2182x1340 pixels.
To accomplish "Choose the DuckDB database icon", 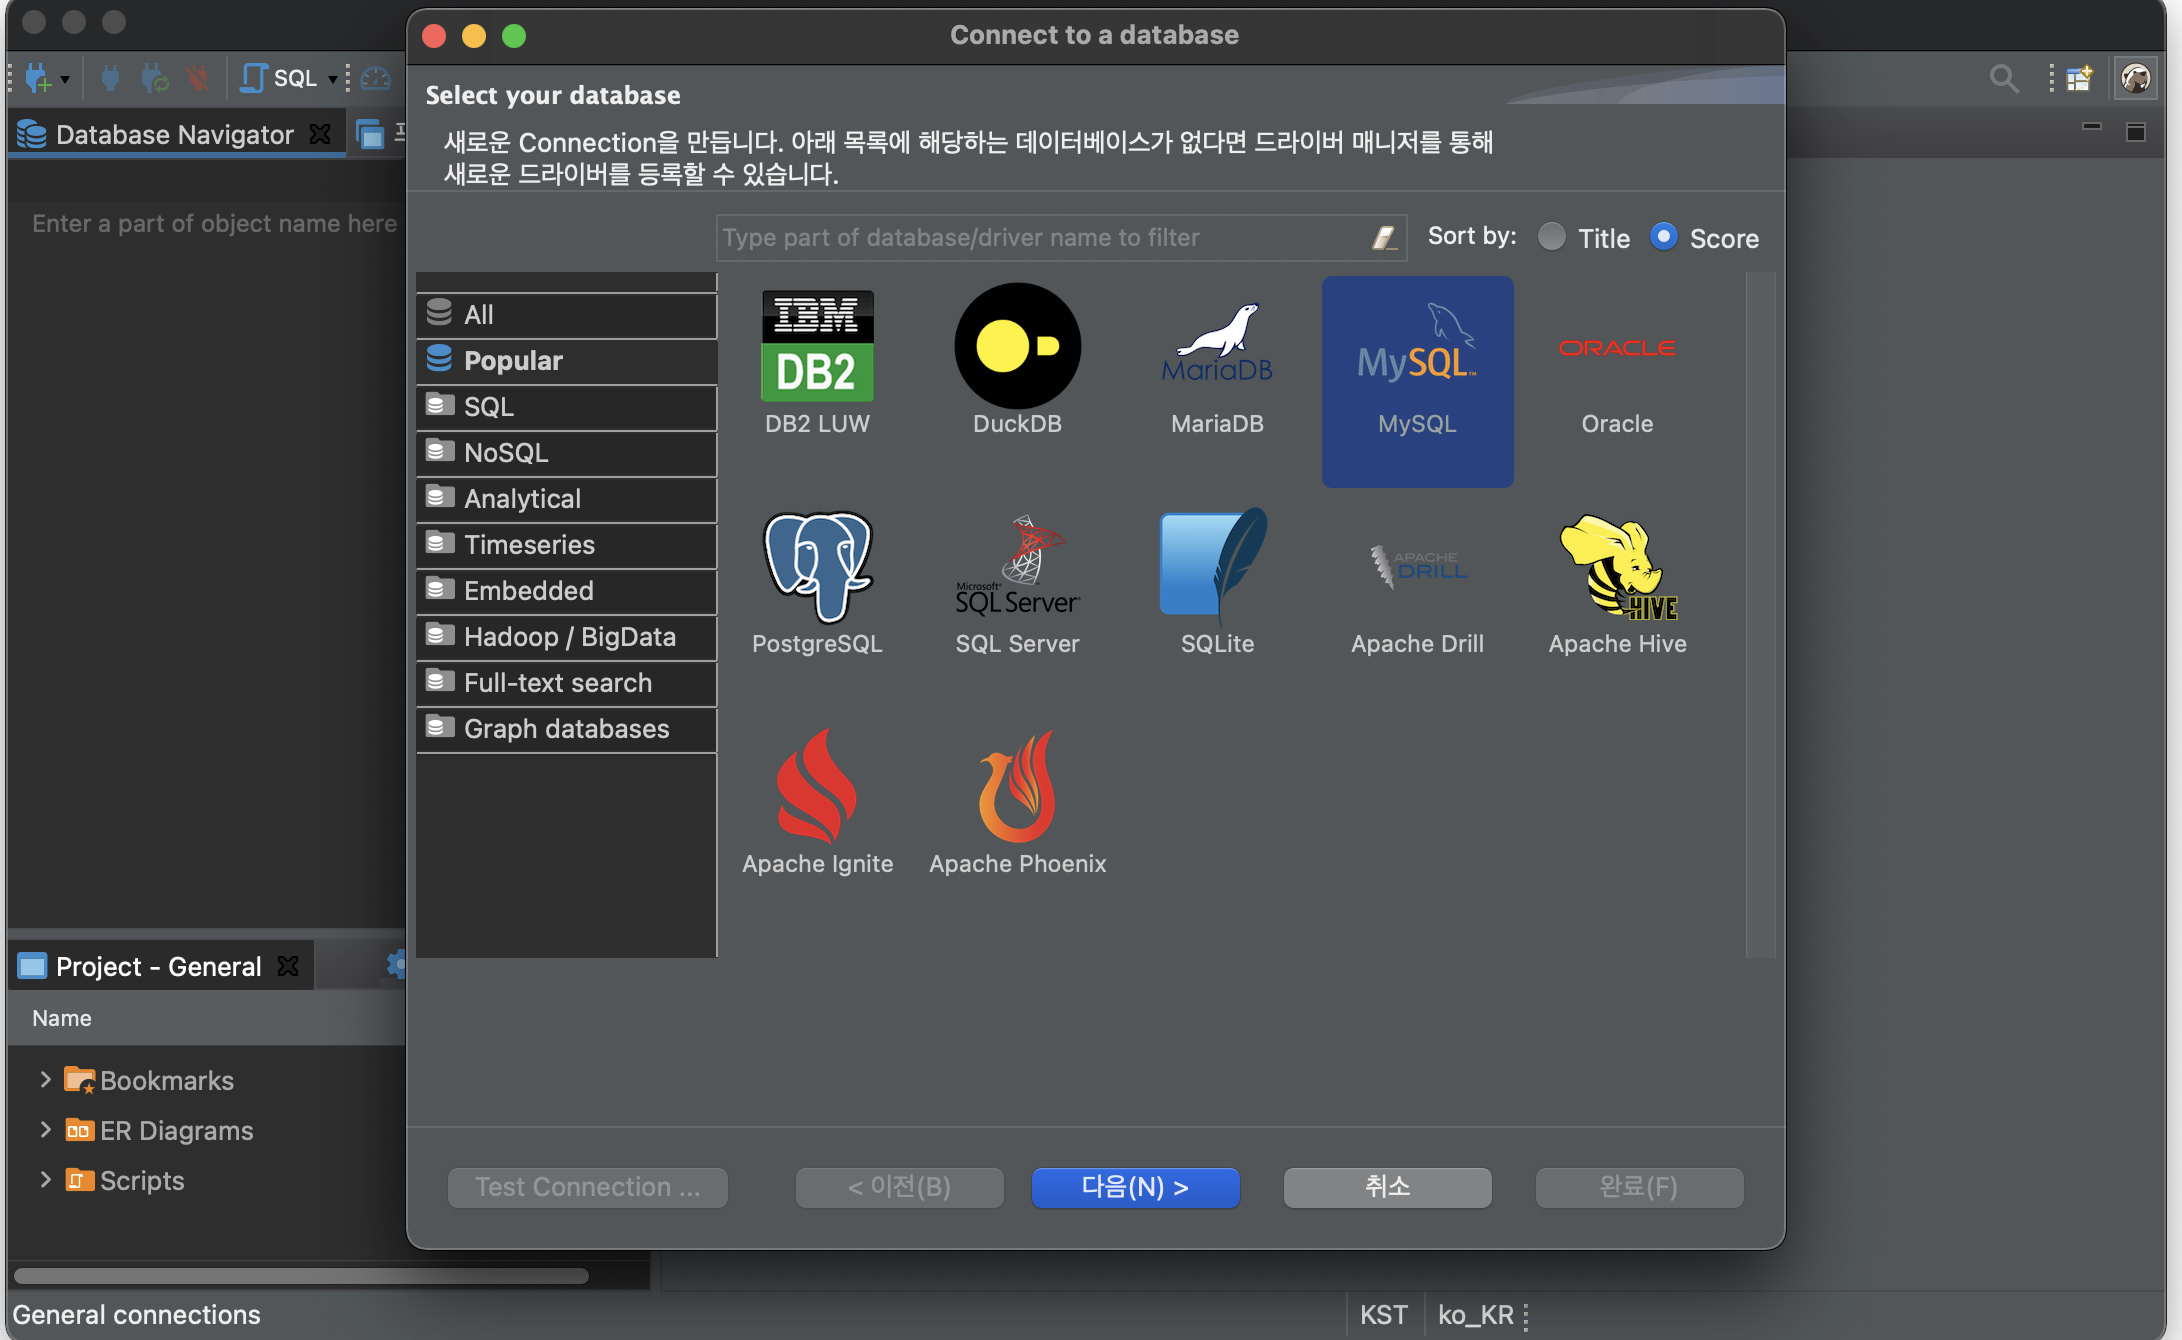I will (1017, 346).
